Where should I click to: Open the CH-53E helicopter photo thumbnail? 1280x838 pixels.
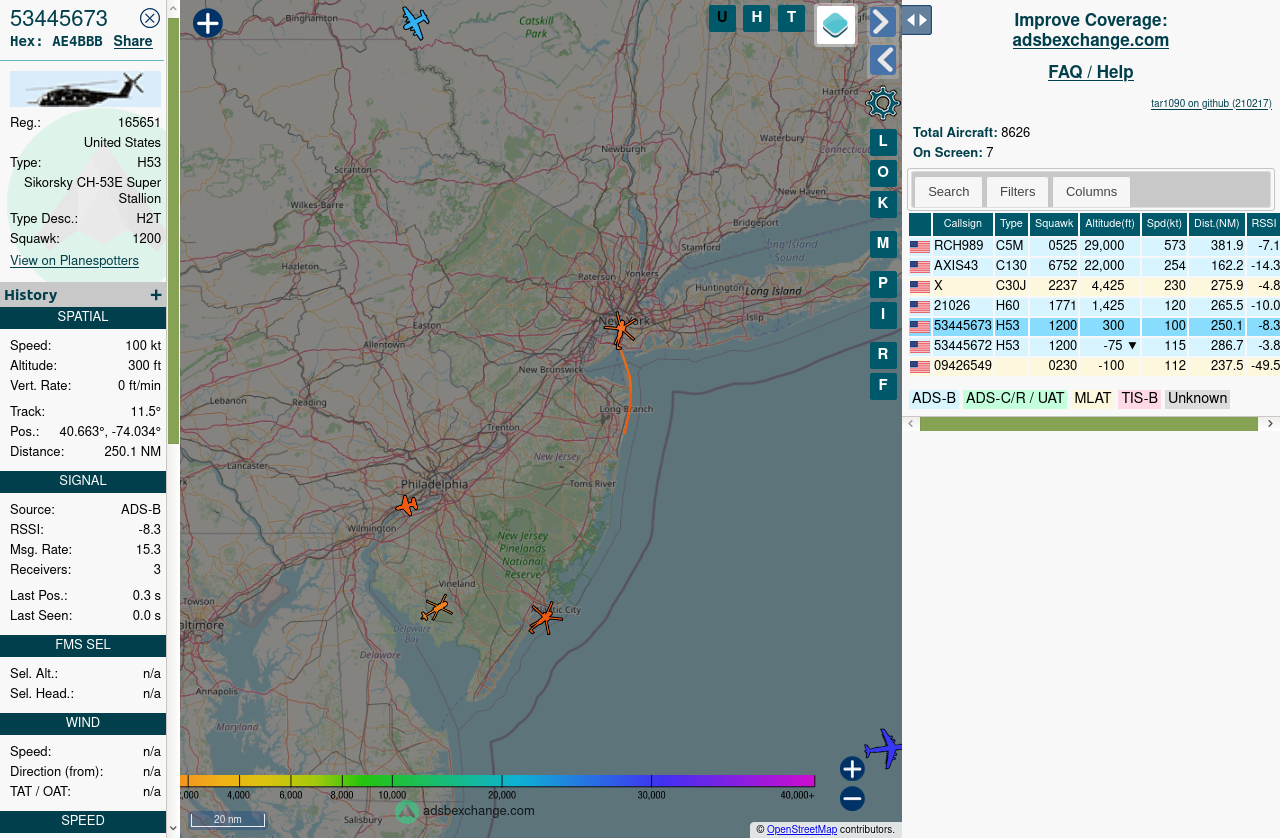(85, 89)
